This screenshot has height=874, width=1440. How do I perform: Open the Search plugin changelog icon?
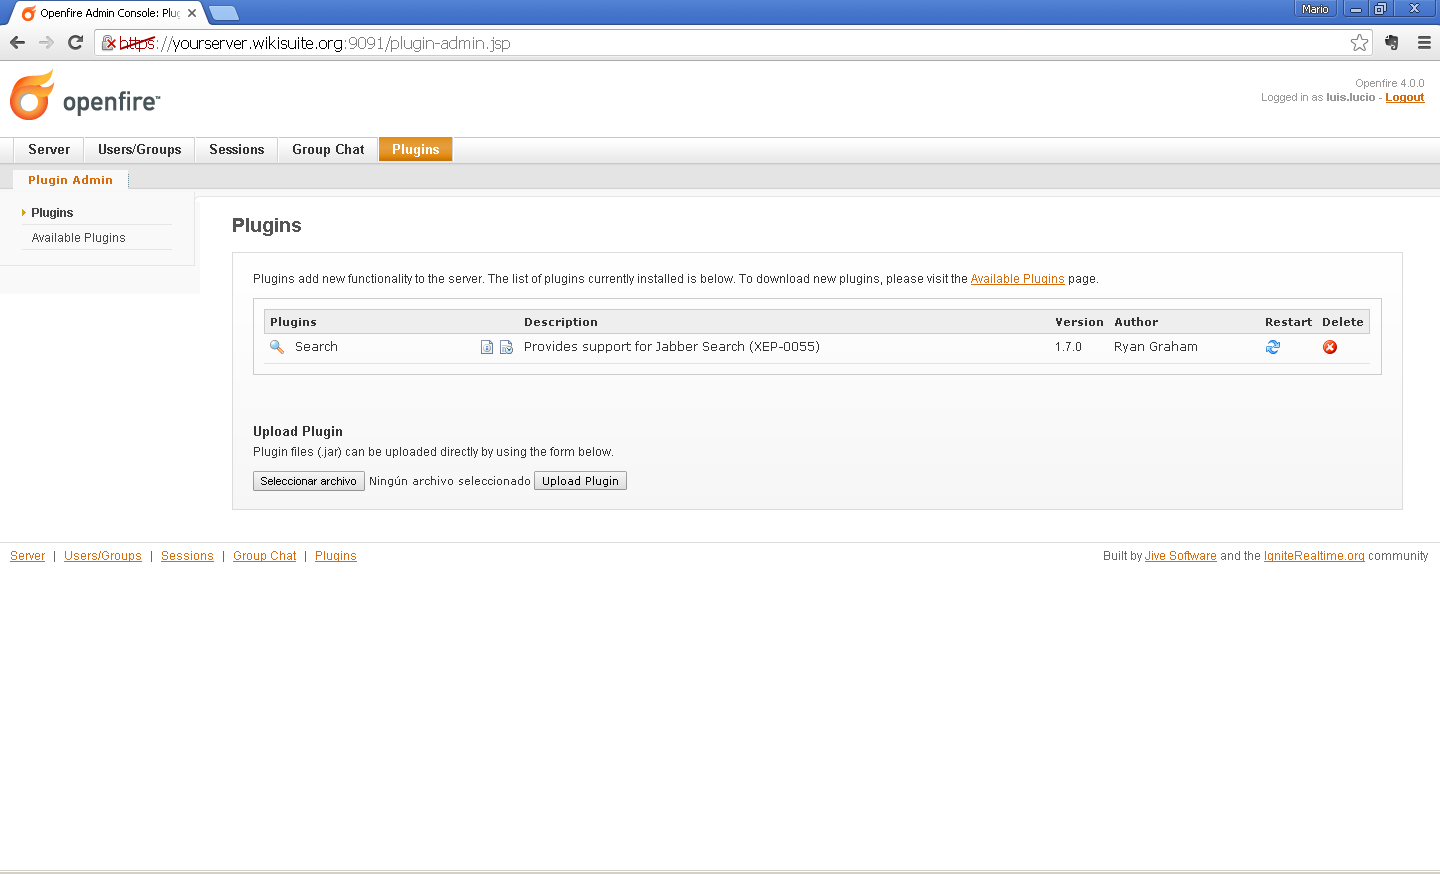pos(506,347)
